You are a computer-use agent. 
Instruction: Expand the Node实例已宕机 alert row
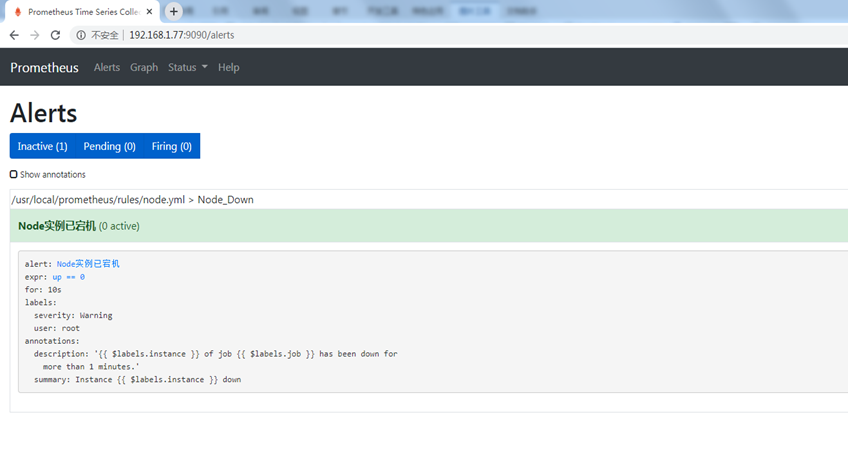point(78,226)
